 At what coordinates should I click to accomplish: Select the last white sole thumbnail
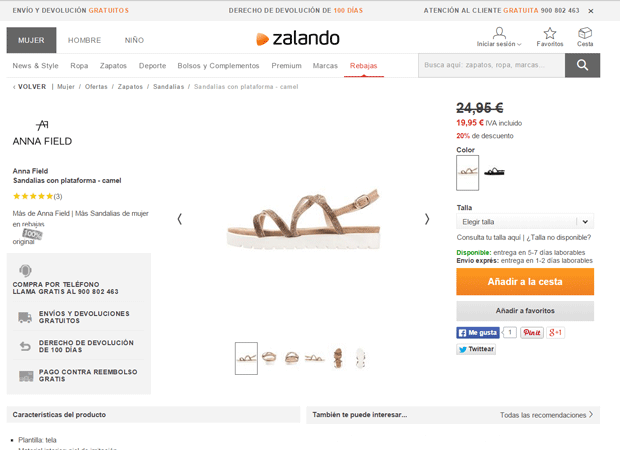click(360, 358)
